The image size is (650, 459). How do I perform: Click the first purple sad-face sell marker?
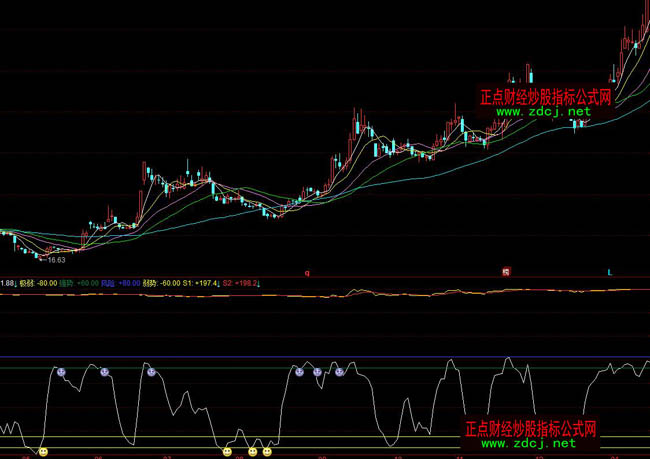(x=60, y=371)
